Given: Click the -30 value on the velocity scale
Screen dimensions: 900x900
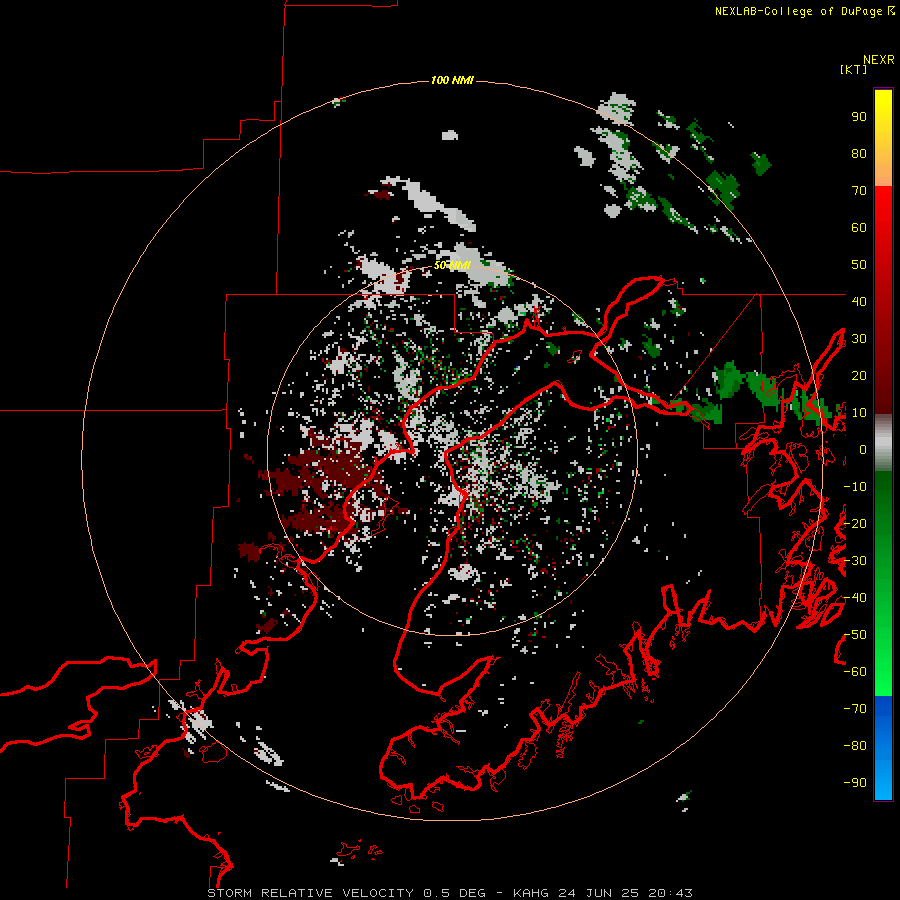Looking at the screenshot, I should 855,561.
